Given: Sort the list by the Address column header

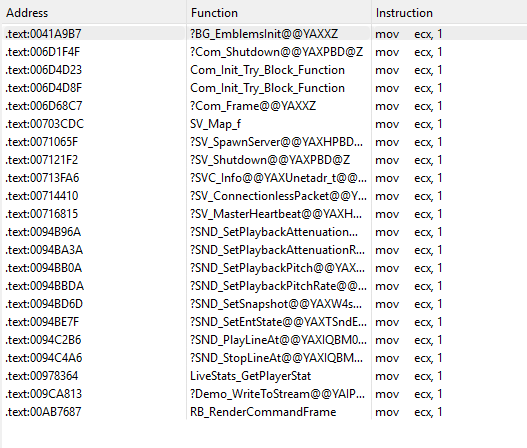Looking at the screenshot, I should 94,12.
